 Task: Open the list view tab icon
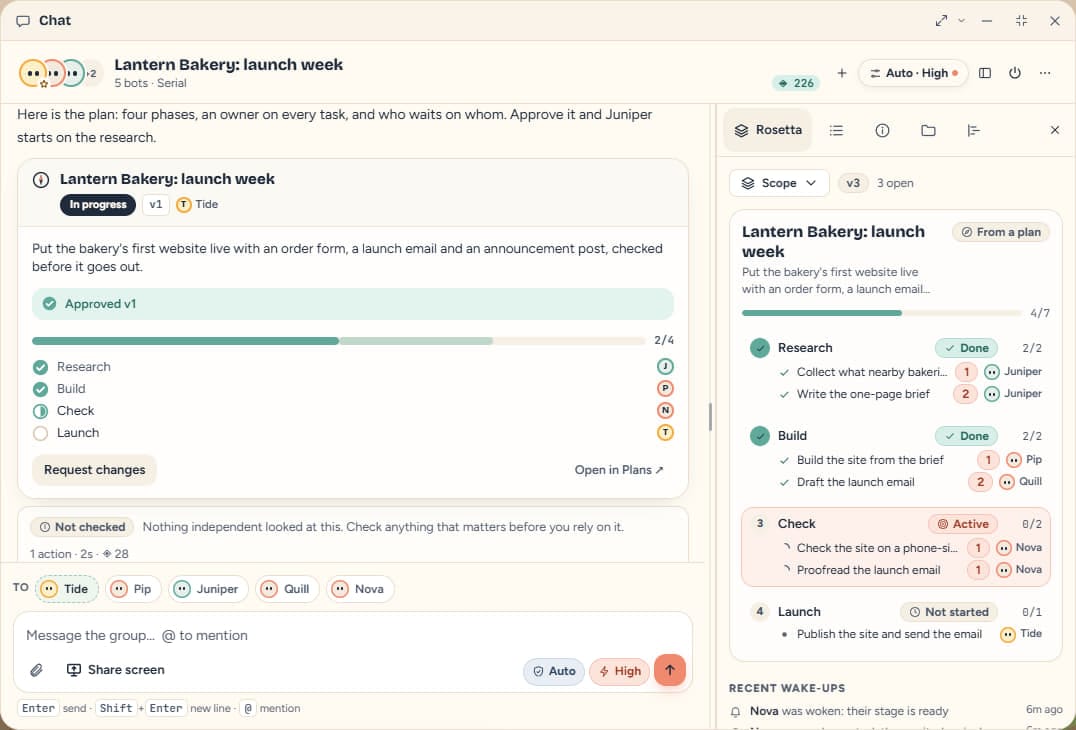click(x=836, y=130)
